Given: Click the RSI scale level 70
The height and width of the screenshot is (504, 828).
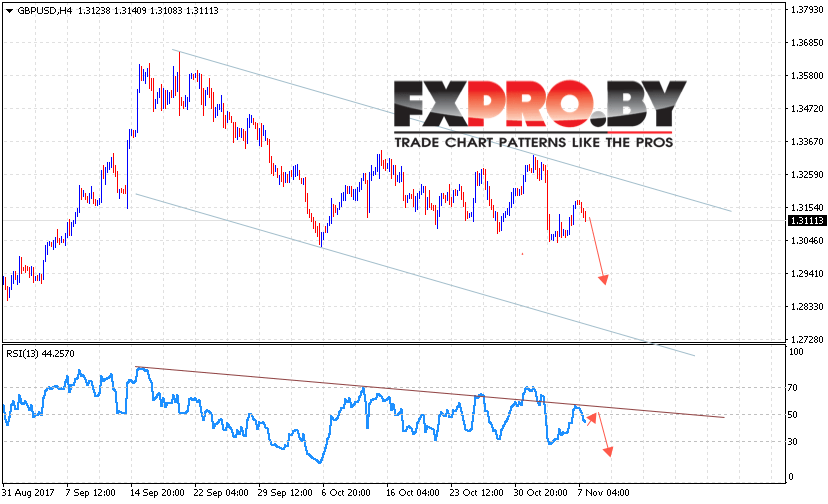Looking at the screenshot, I should (x=792, y=388).
